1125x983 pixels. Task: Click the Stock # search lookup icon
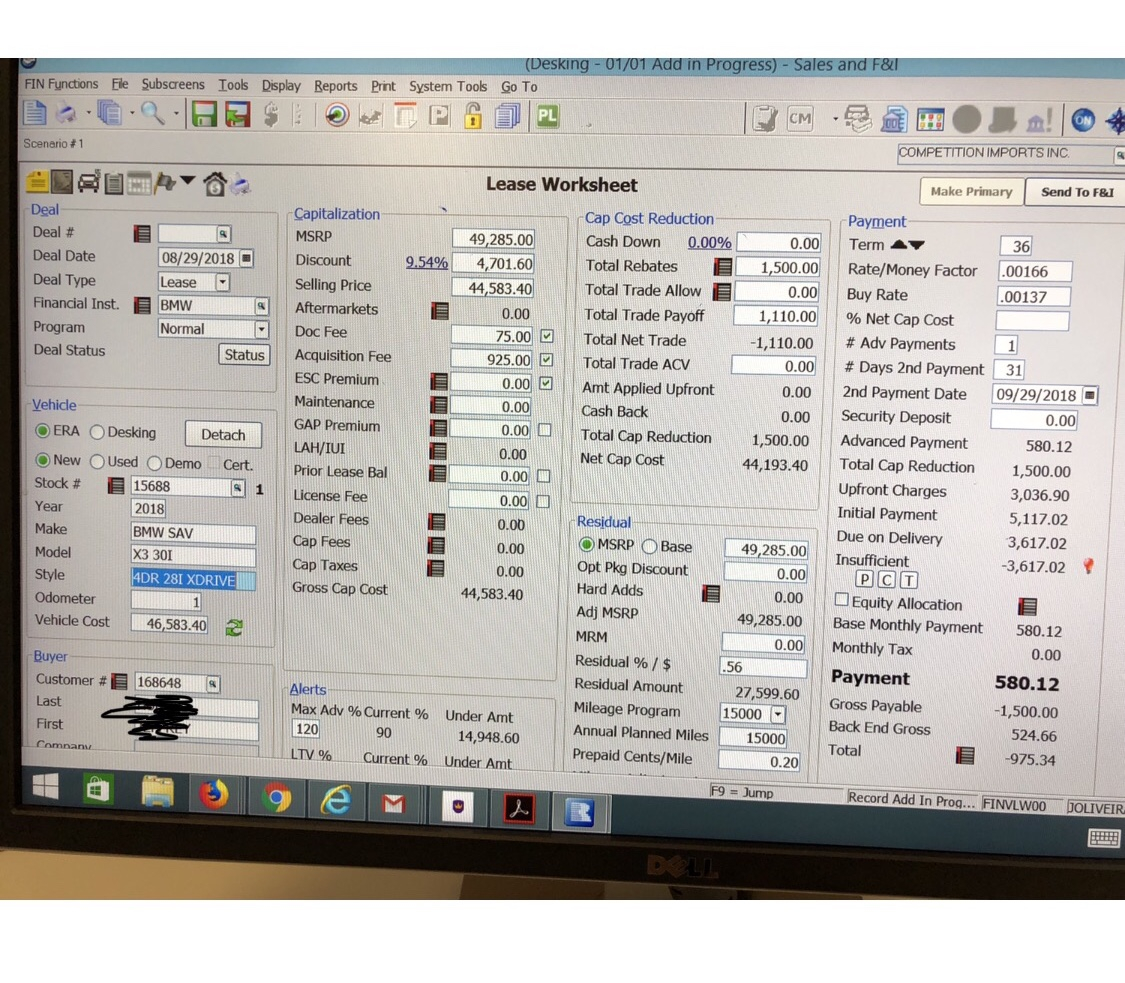point(237,488)
